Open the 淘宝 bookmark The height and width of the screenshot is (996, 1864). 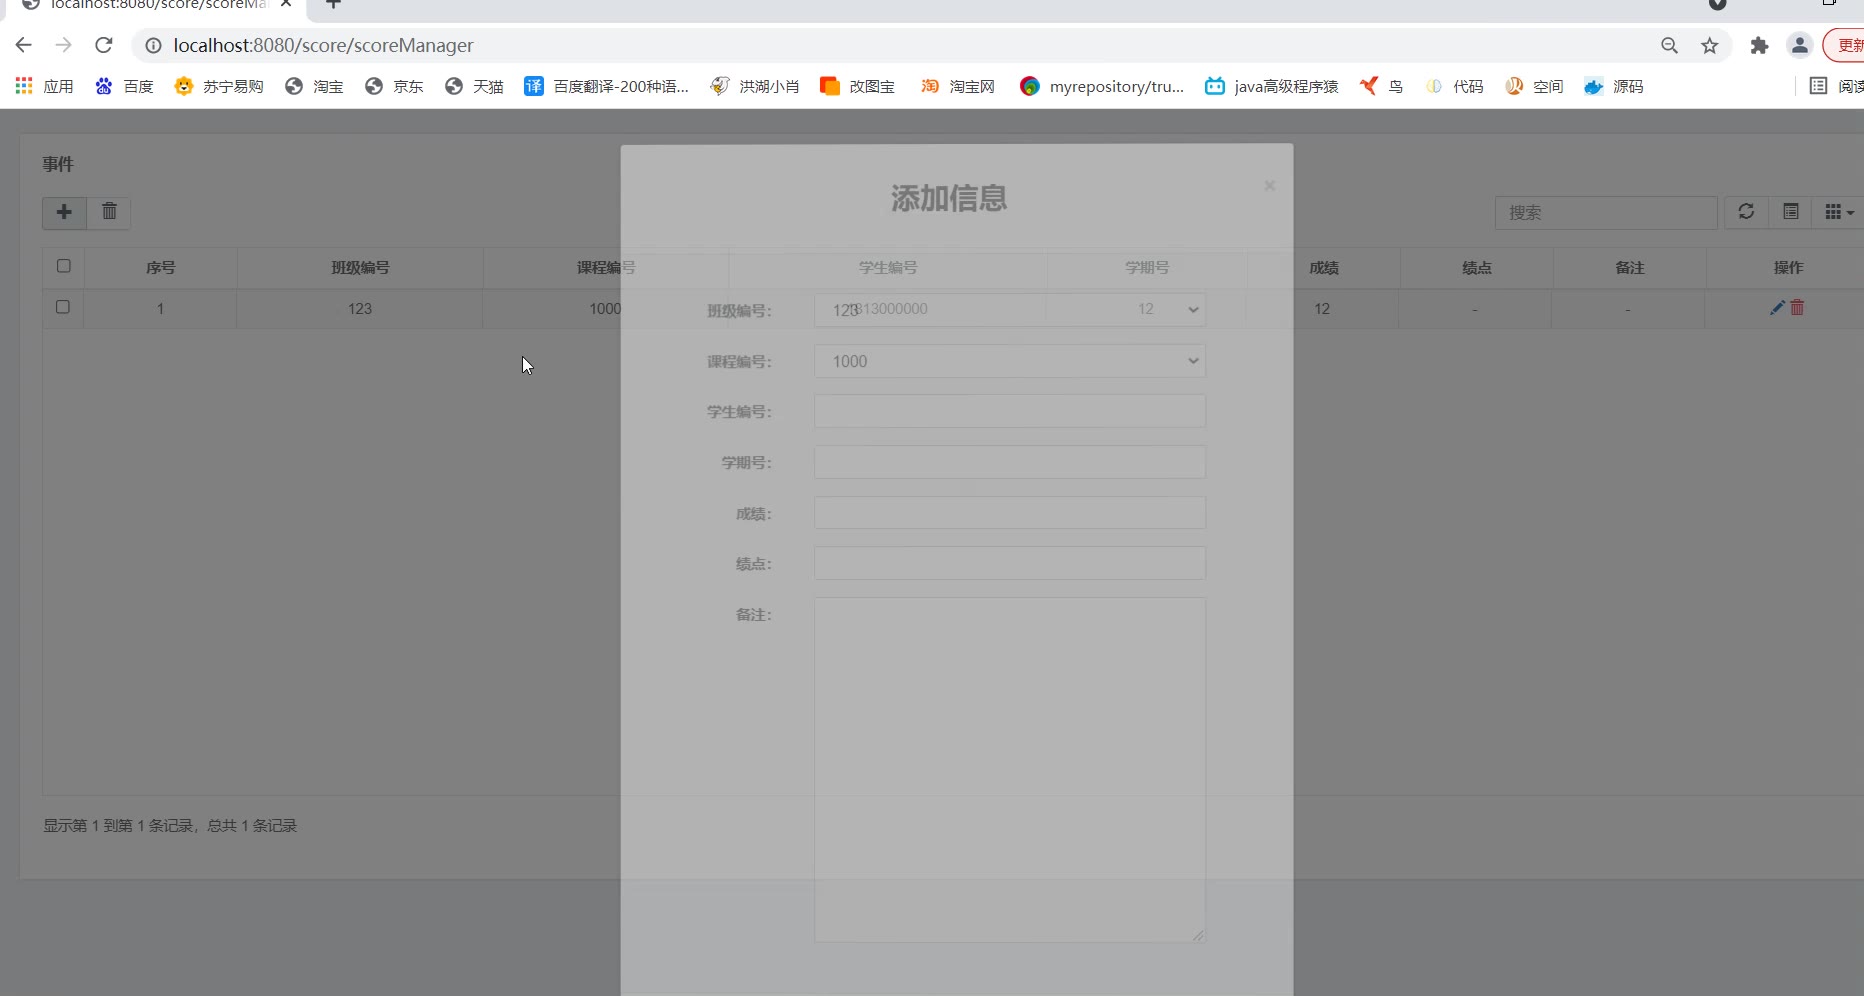click(x=314, y=86)
